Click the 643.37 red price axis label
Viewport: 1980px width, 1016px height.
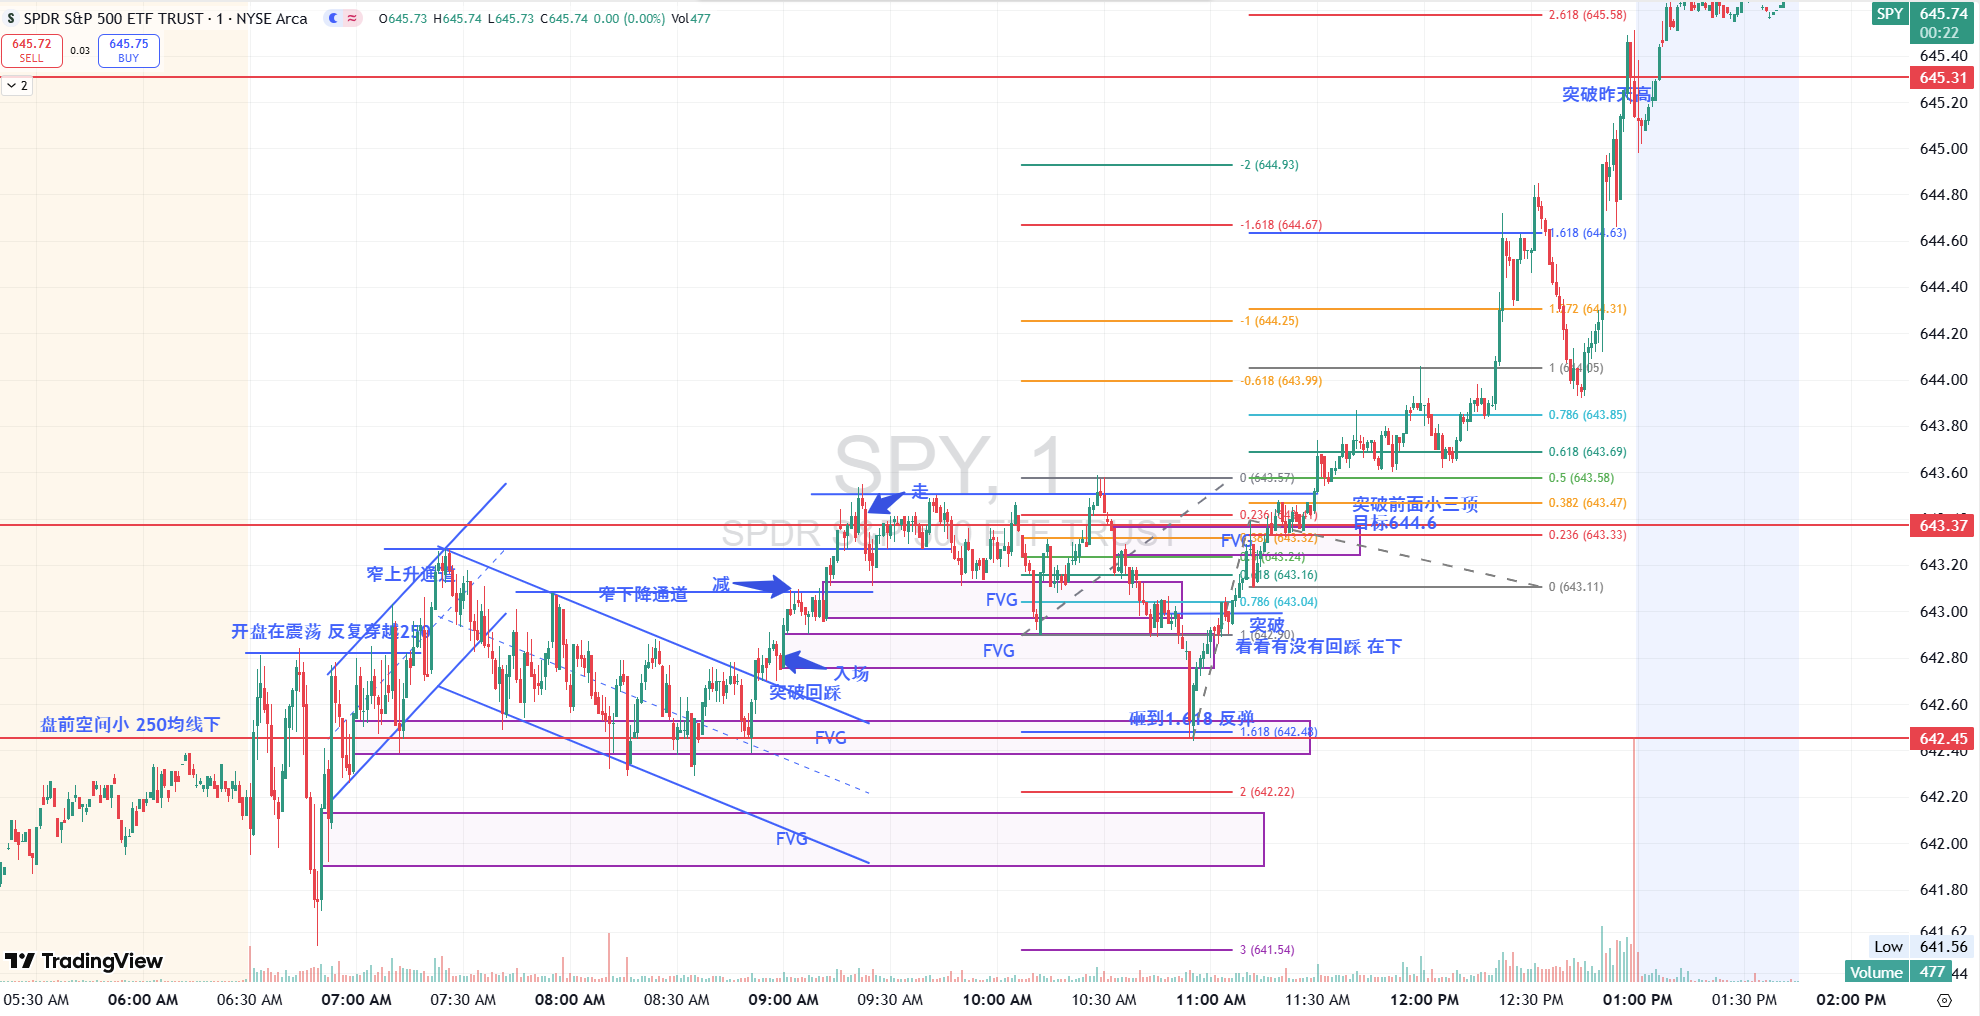1943,526
